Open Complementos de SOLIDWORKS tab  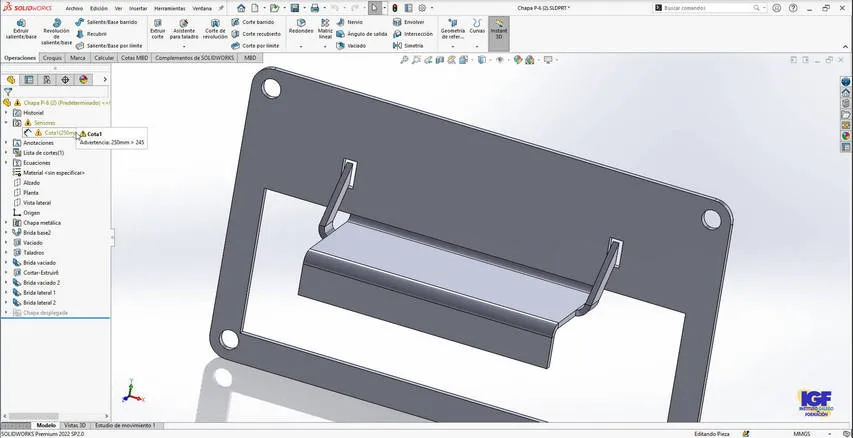(195, 58)
